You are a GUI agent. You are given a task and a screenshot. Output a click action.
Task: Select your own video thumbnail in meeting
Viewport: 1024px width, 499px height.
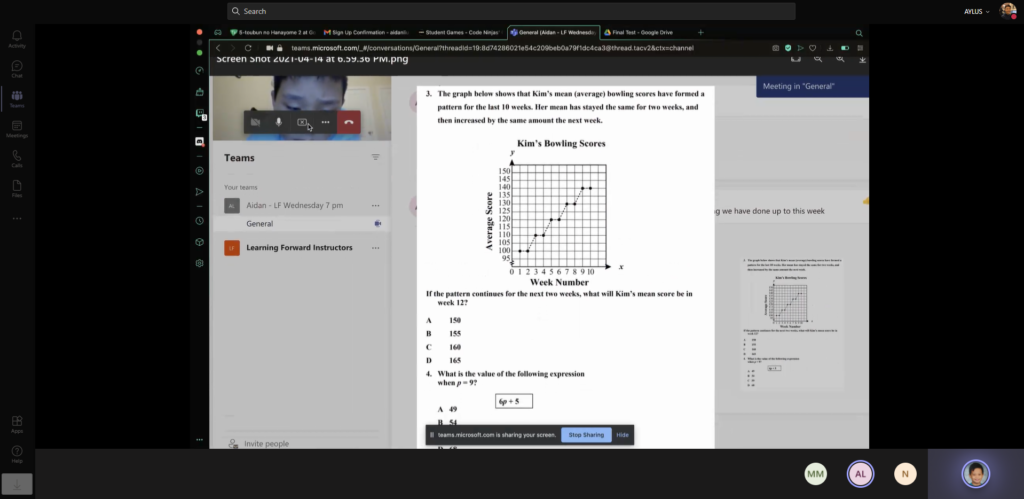976,474
